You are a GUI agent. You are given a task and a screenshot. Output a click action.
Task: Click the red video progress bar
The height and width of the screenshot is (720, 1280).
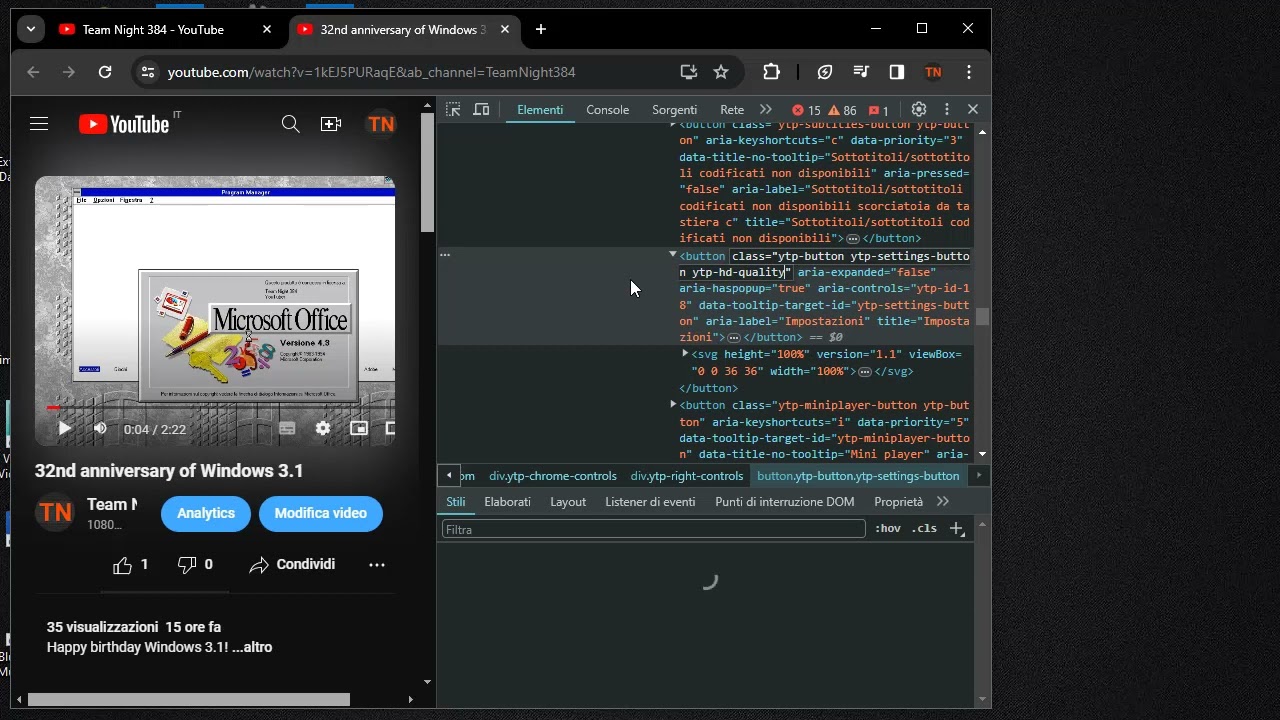tap(54, 408)
